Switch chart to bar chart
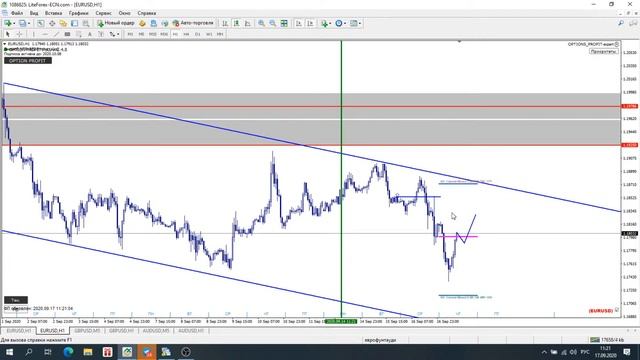640x360 pixels. coord(225,23)
